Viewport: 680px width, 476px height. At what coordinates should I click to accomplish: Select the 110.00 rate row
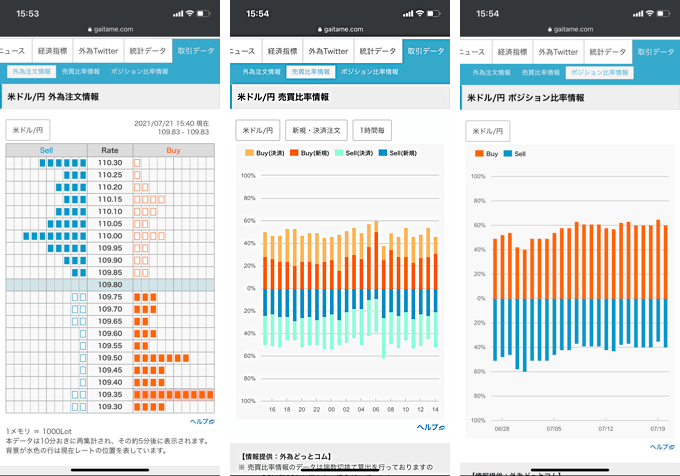coord(110,236)
